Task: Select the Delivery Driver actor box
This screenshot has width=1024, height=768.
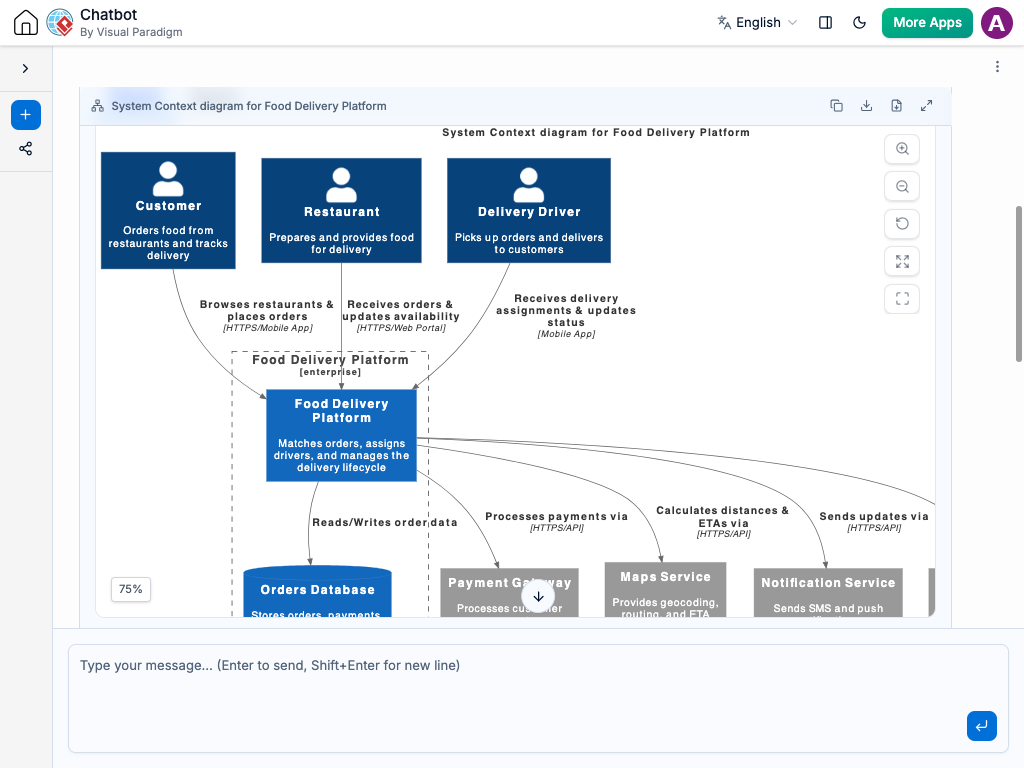Action: (x=528, y=210)
